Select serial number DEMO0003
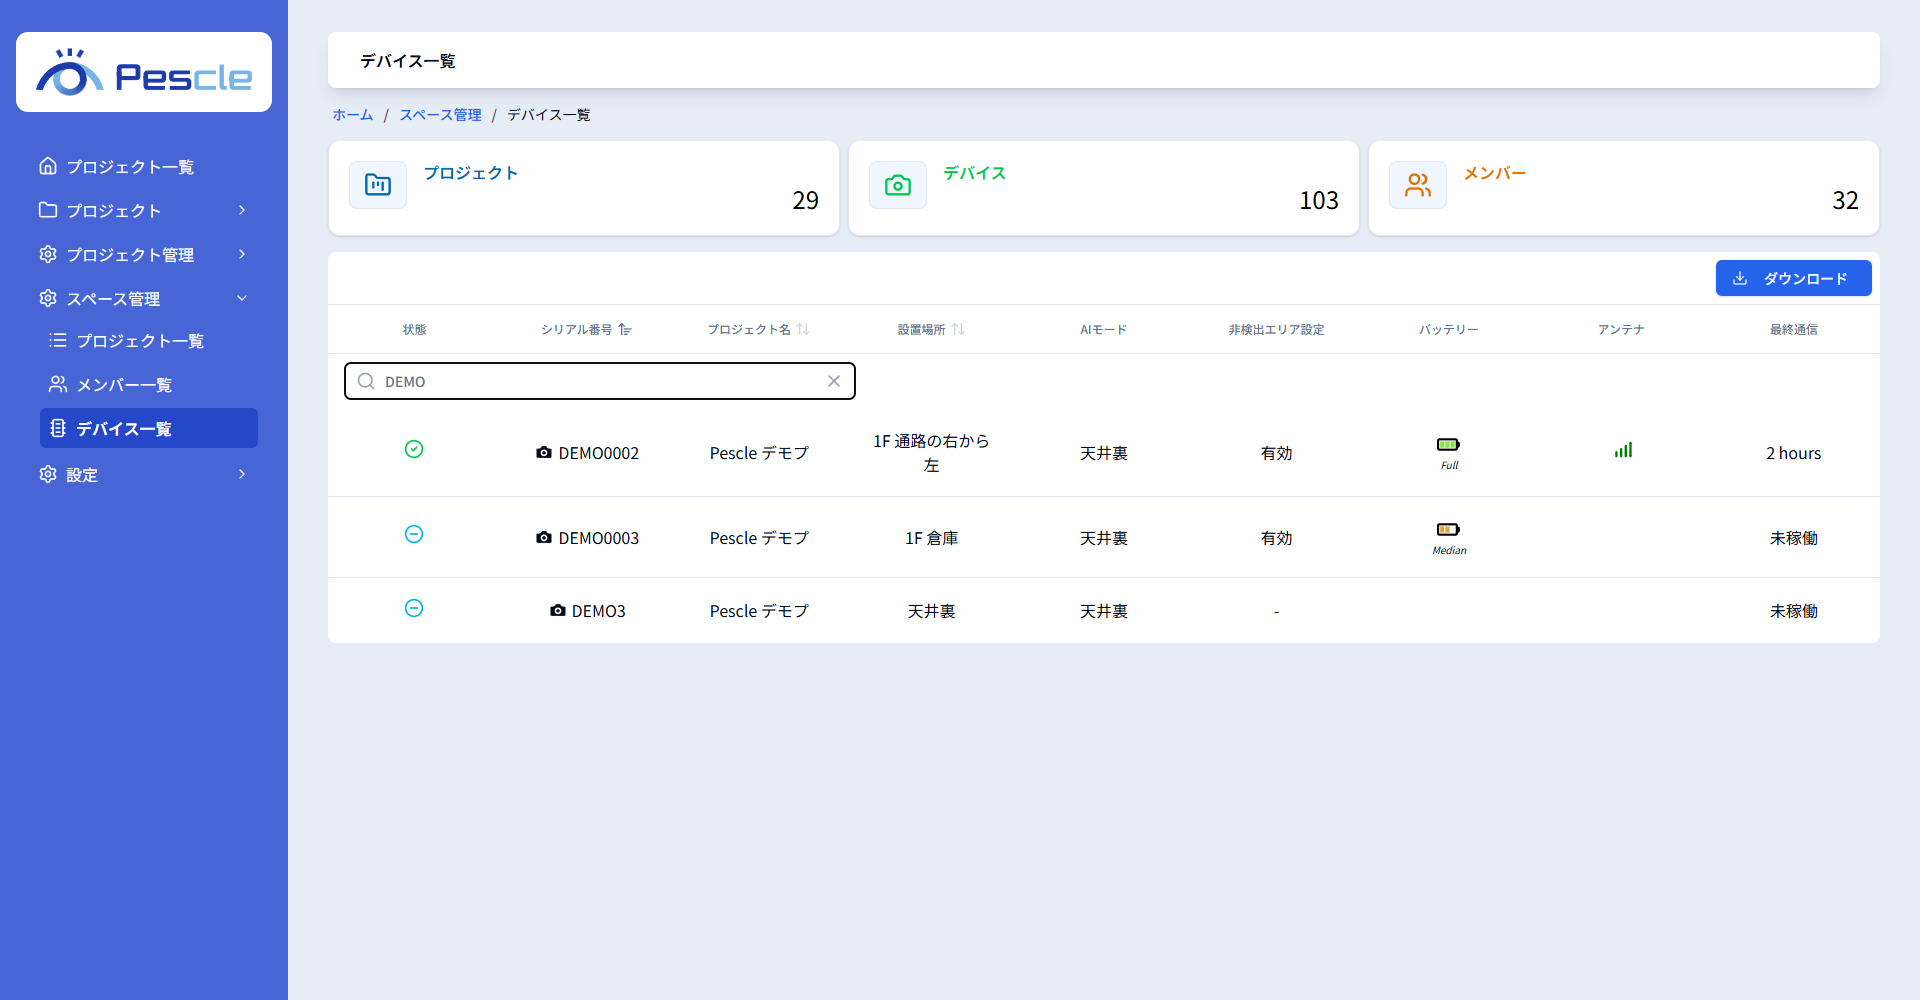The height and width of the screenshot is (1000, 1920). (598, 538)
